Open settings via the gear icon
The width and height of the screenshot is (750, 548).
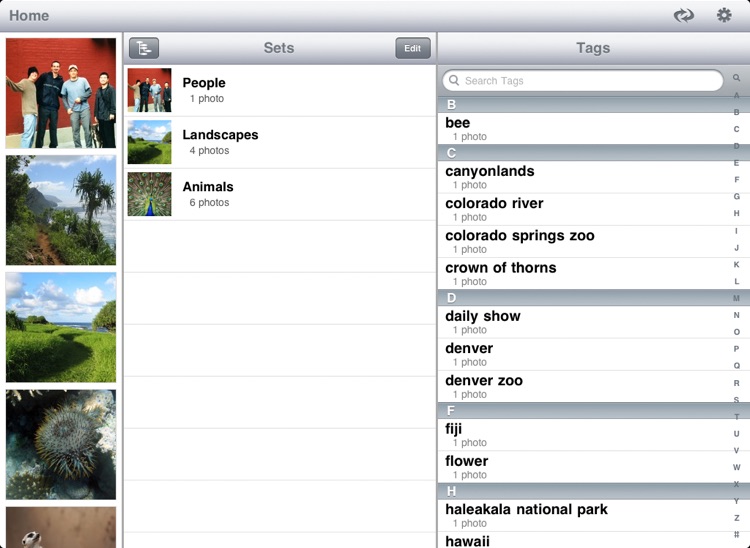coord(724,15)
